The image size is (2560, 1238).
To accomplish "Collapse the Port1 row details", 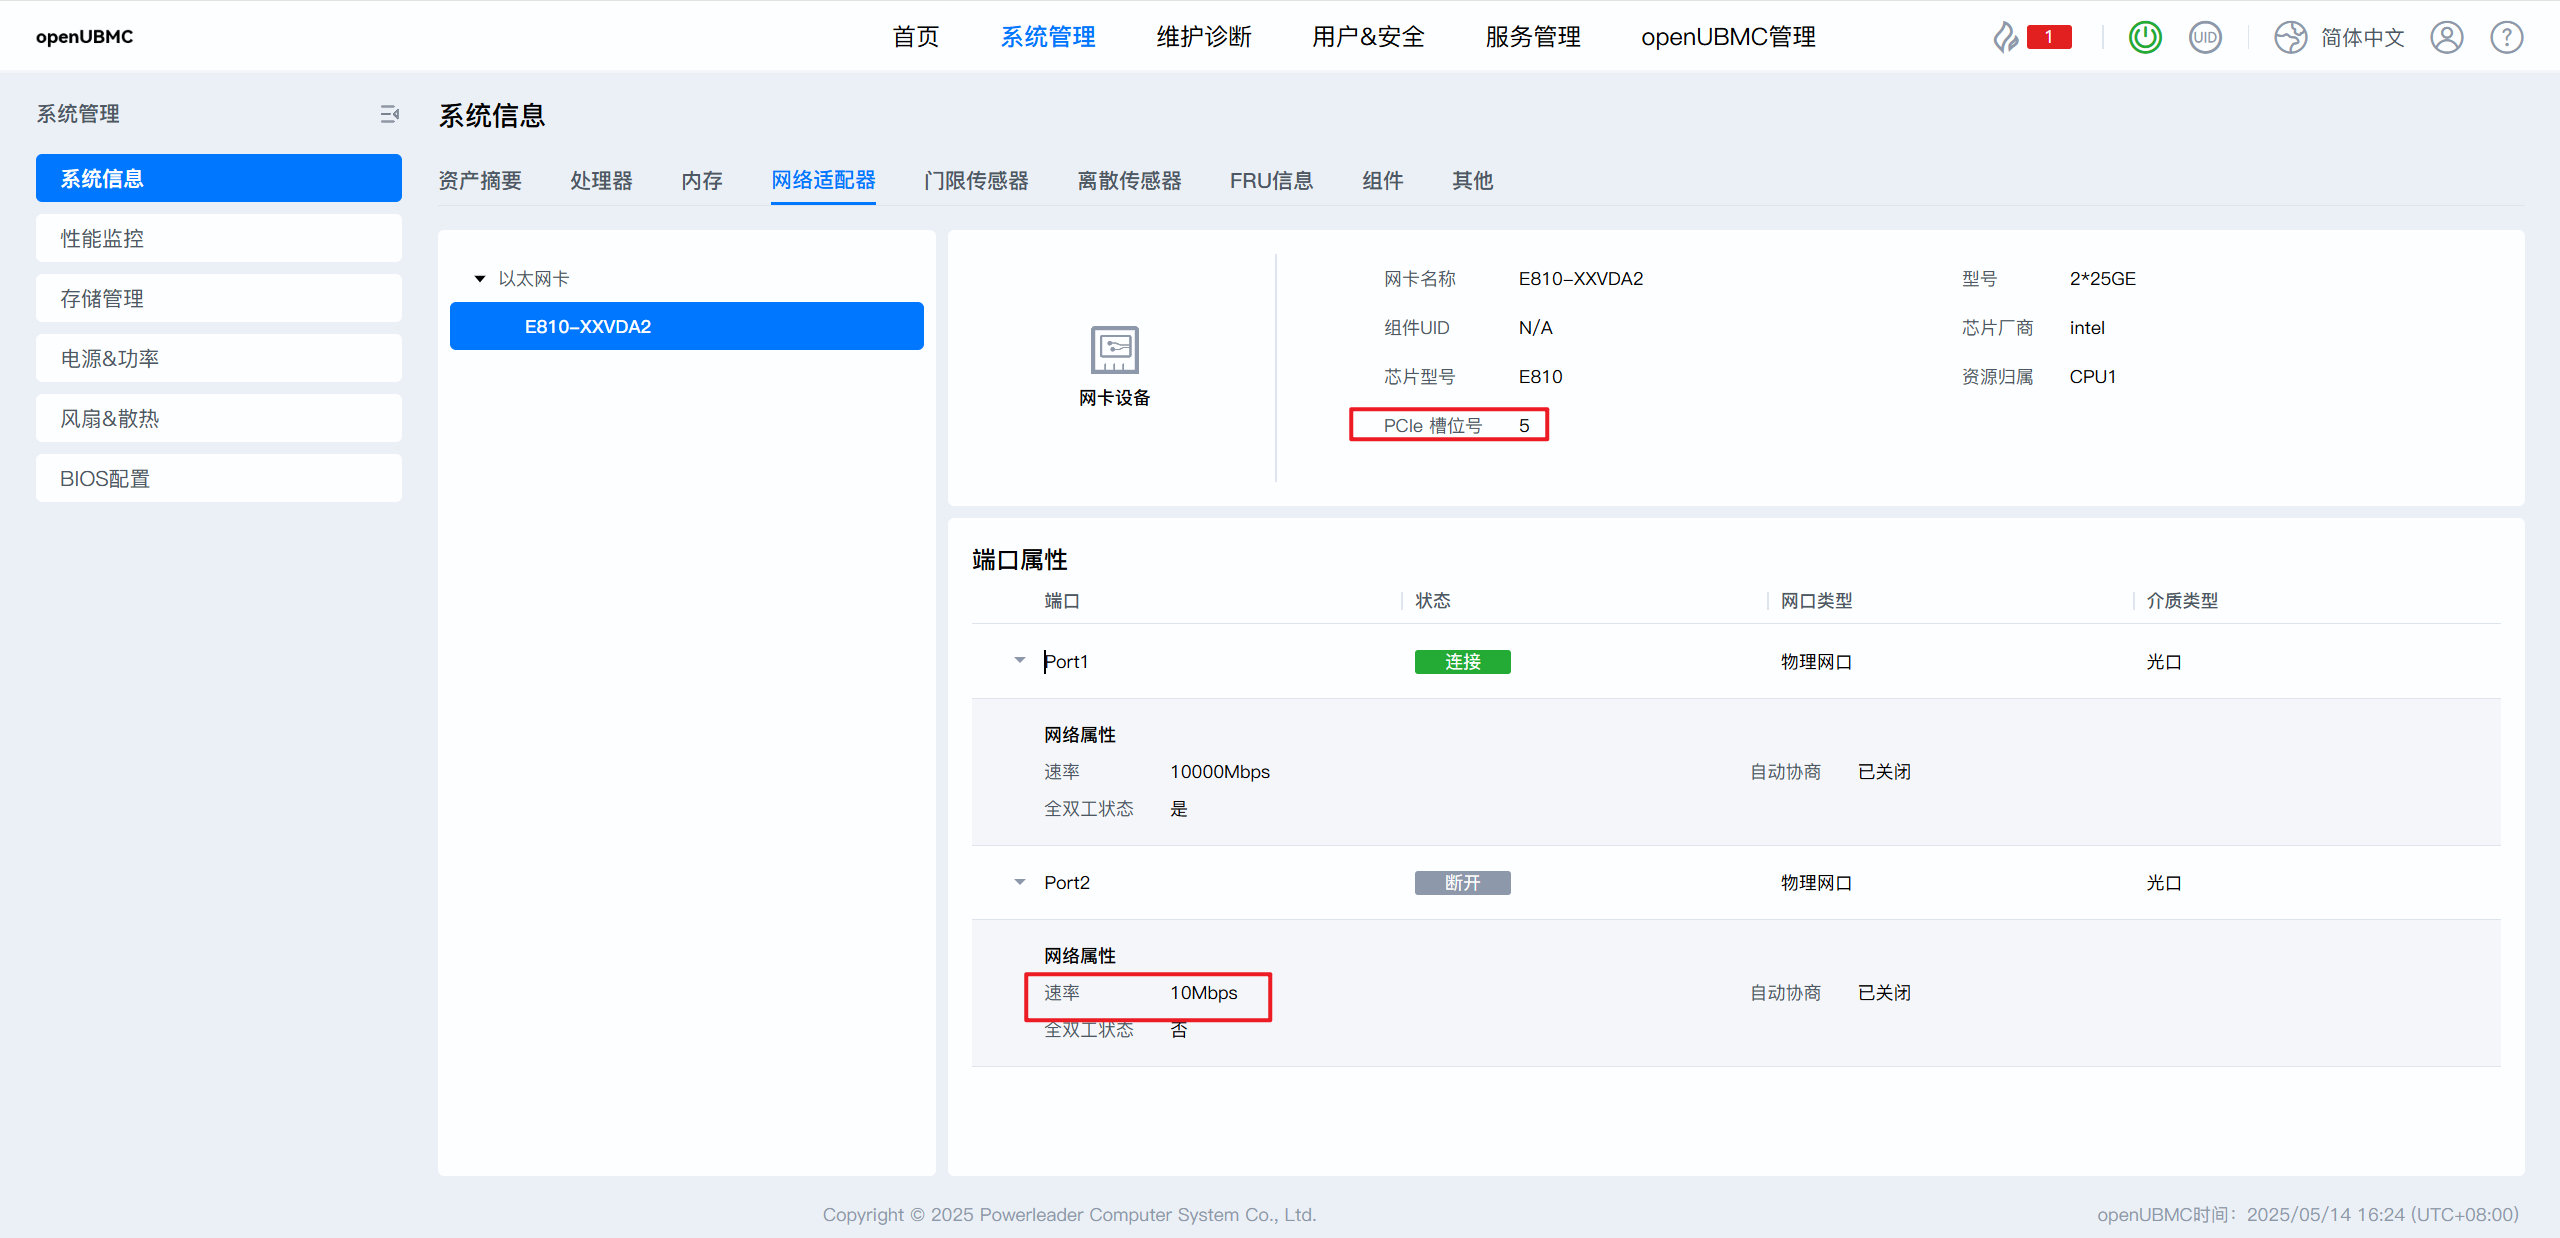I will point(1019,660).
